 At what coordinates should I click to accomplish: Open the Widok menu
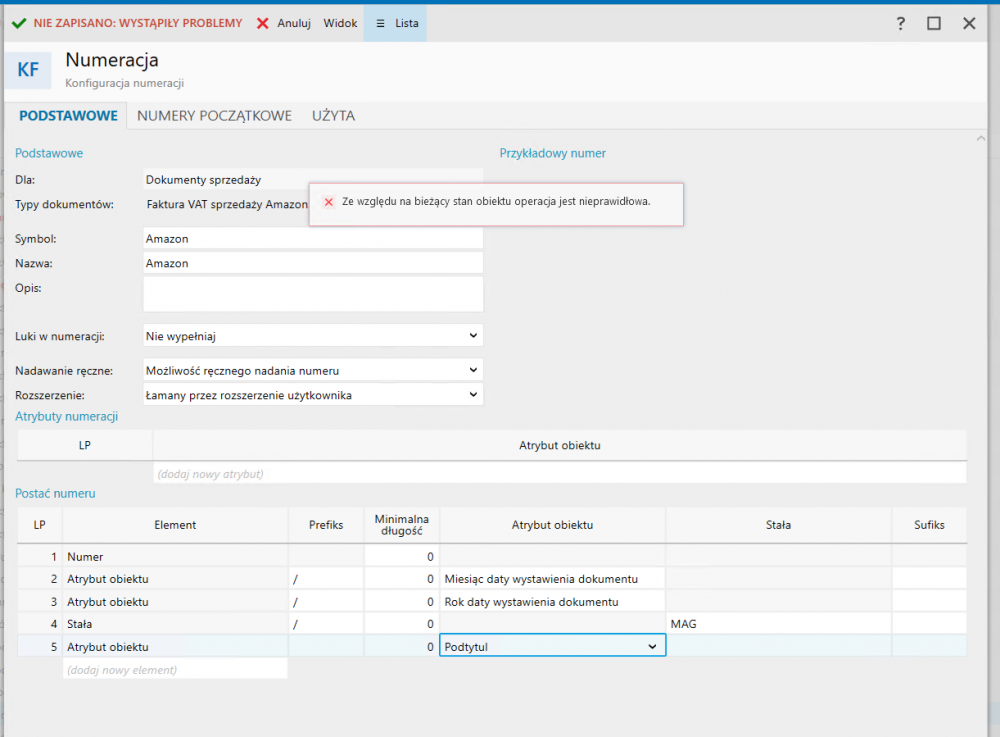click(340, 23)
